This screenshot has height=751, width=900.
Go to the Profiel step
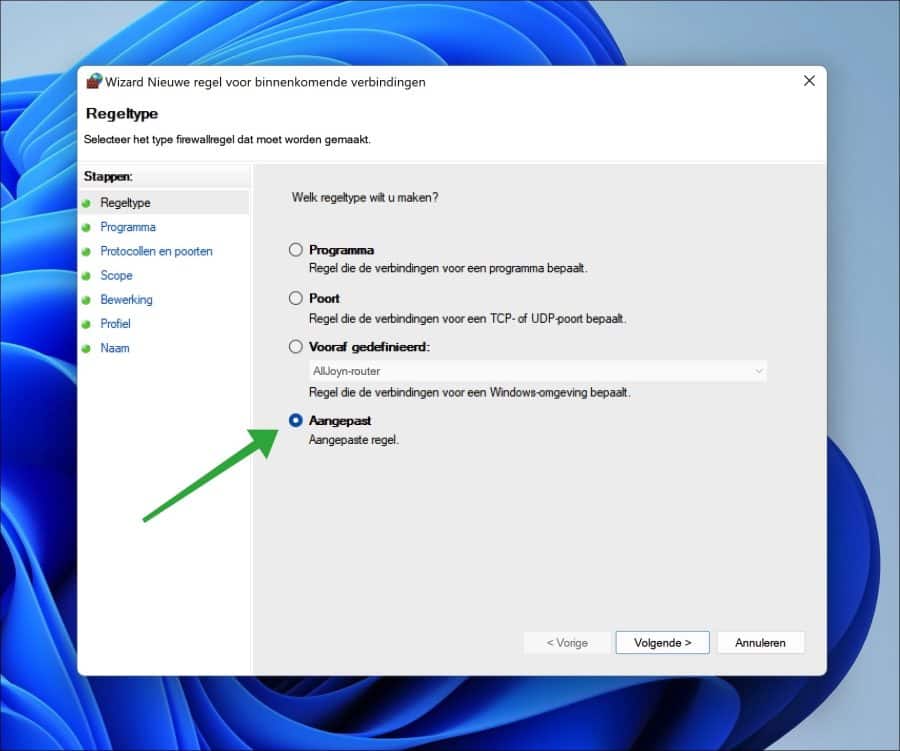[115, 323]
